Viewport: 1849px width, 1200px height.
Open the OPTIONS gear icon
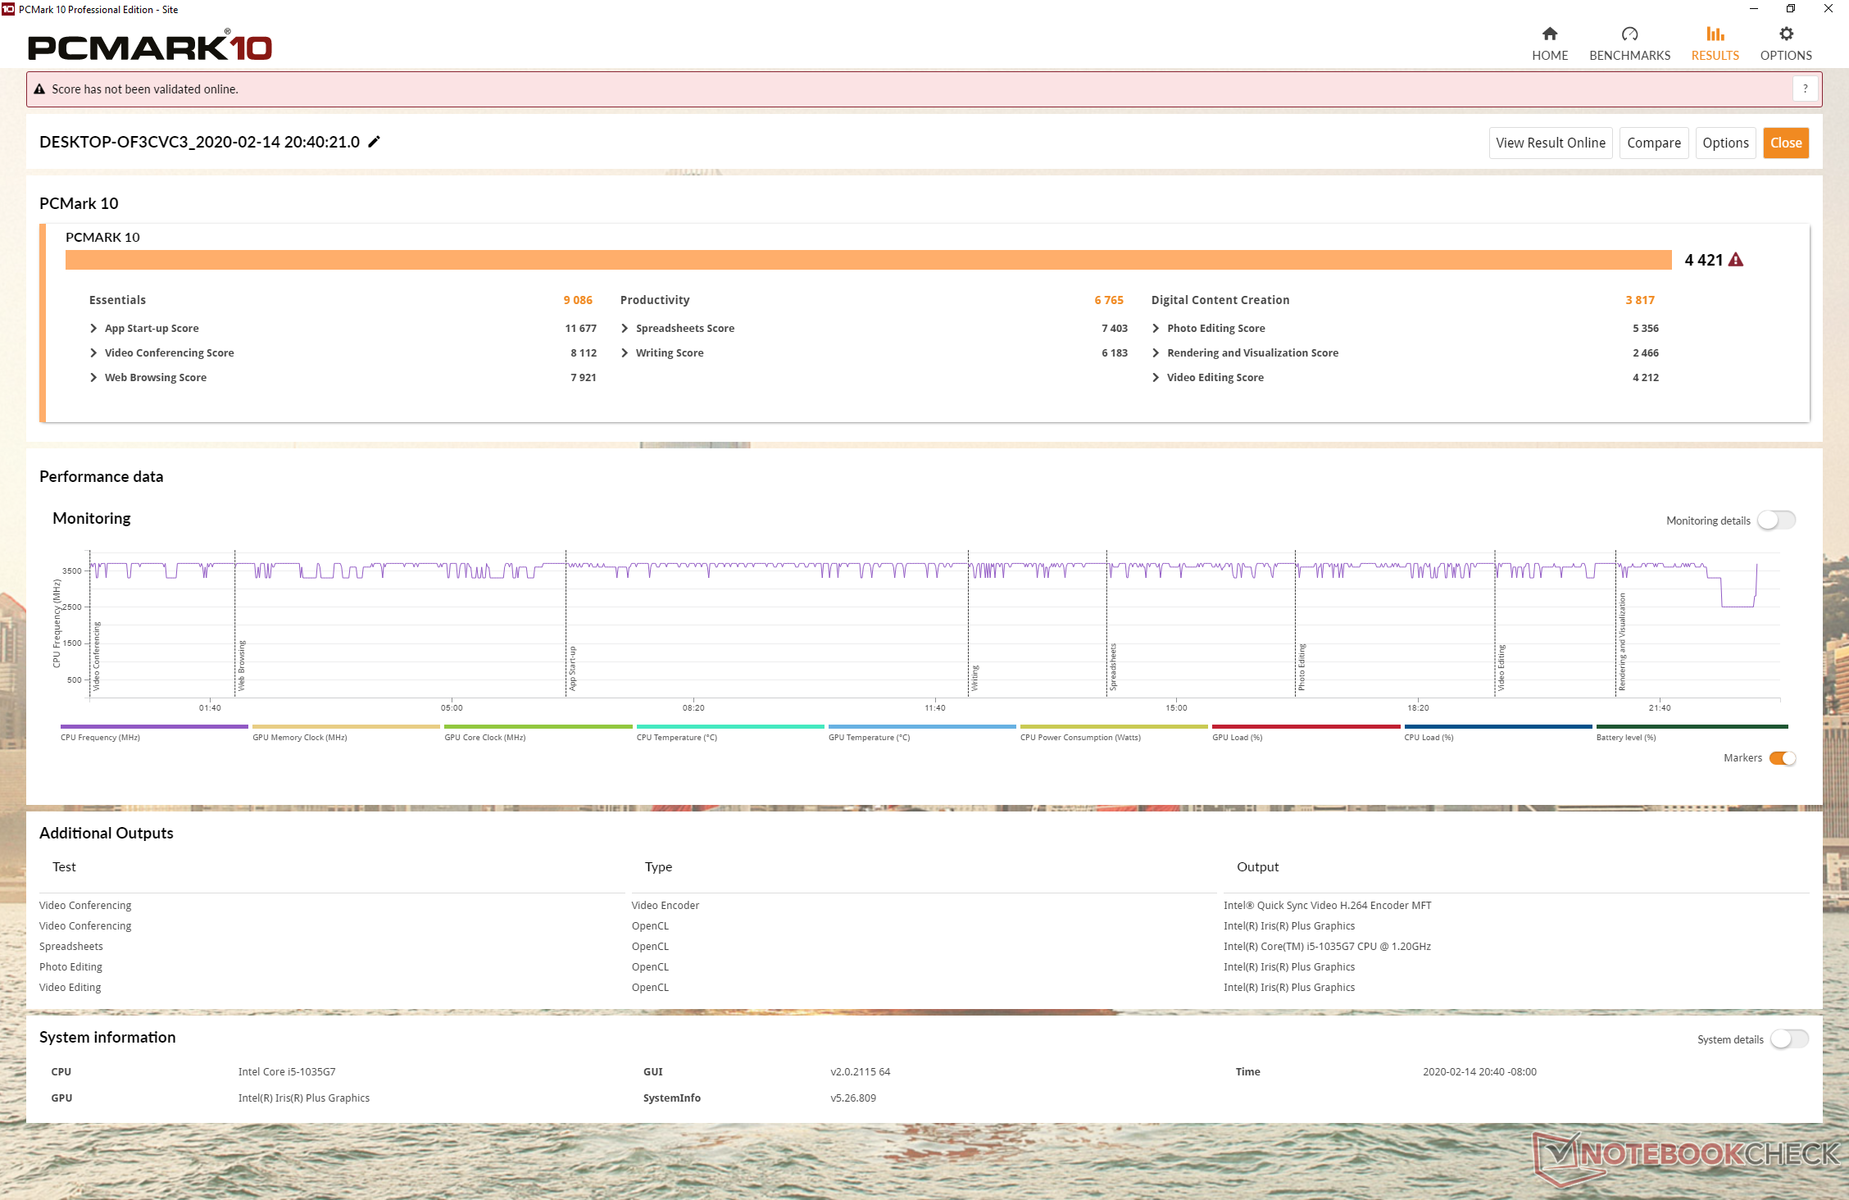pos(1786,34)
